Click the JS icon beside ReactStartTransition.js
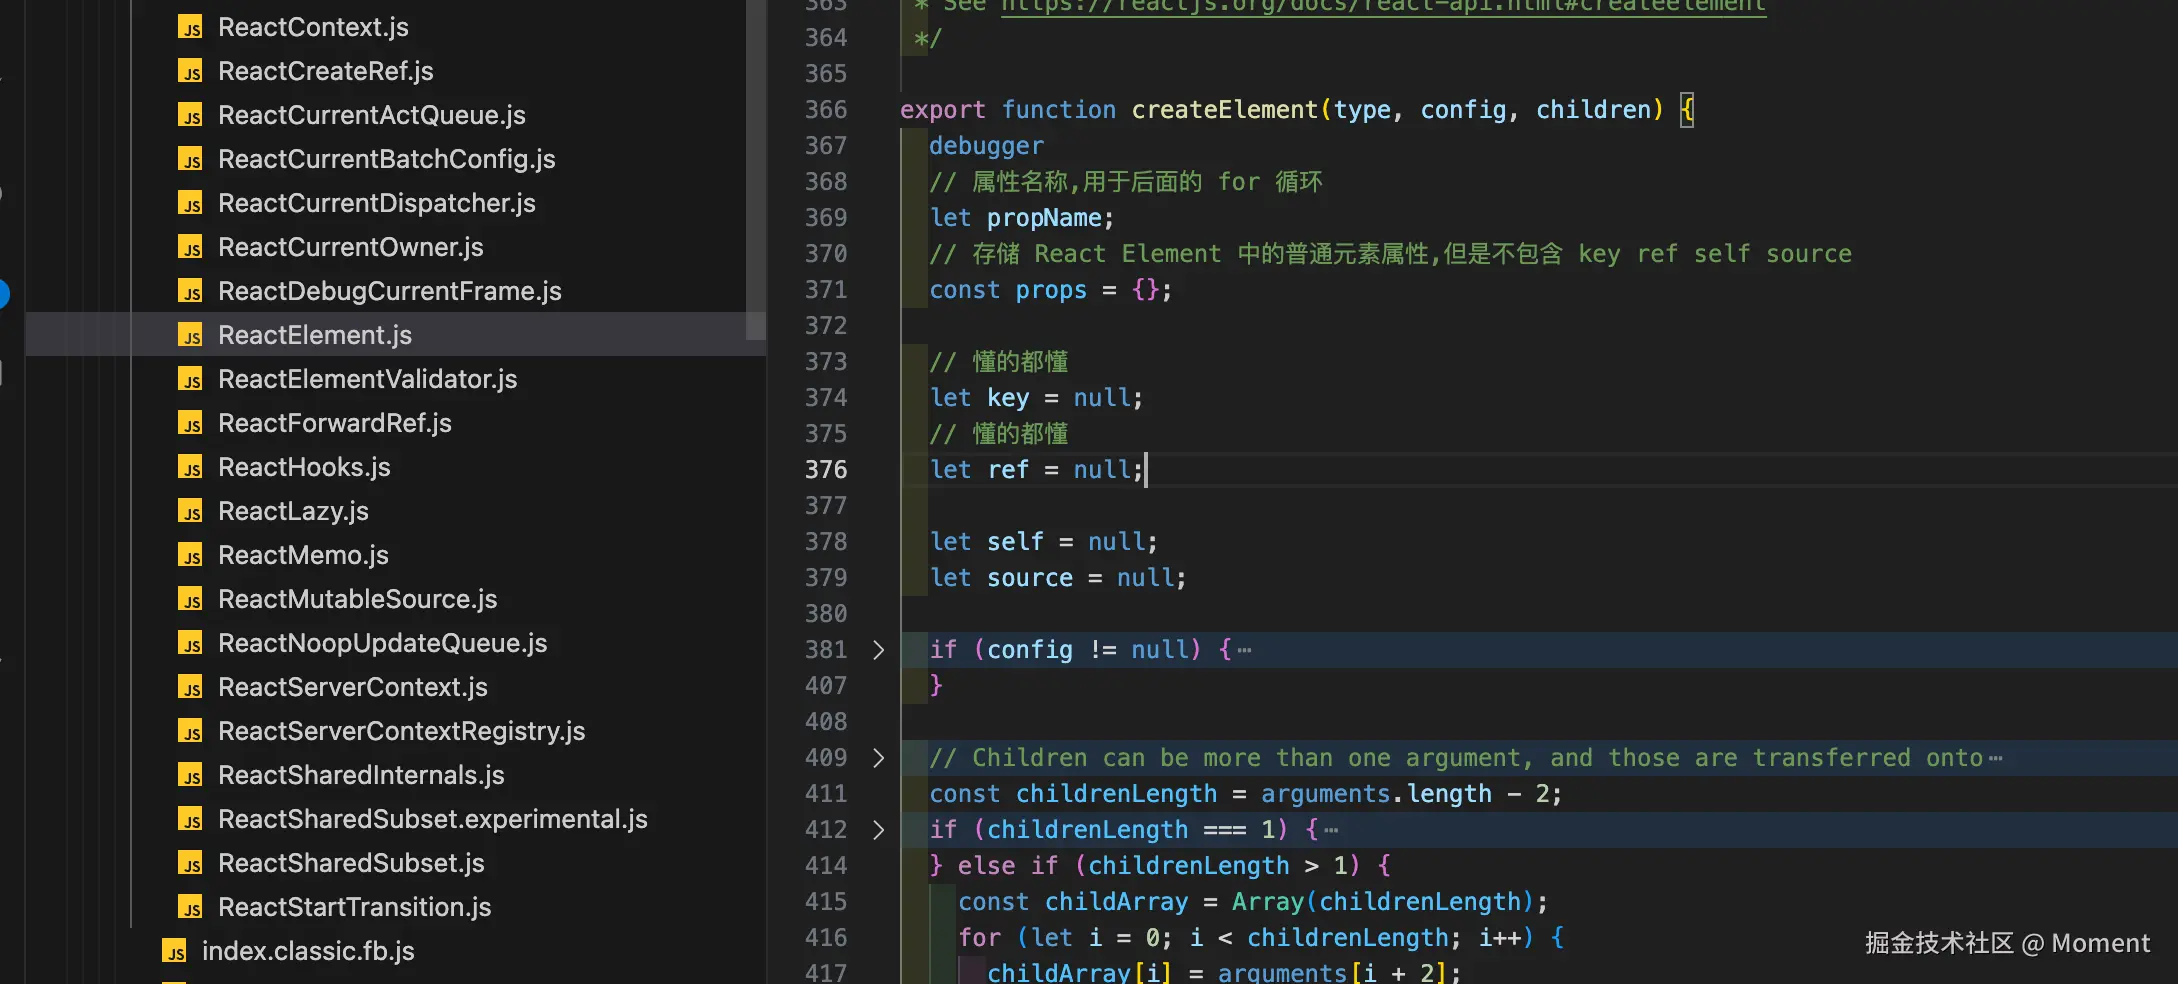The image size is (2178, 984). (190, 907)
